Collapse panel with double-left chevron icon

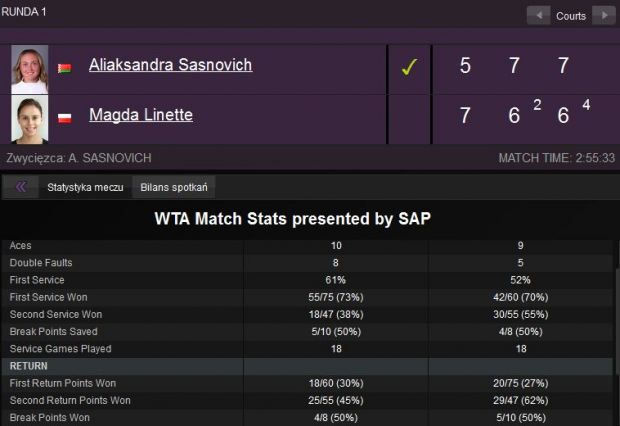pyautogui.click(x=21, y=187)
